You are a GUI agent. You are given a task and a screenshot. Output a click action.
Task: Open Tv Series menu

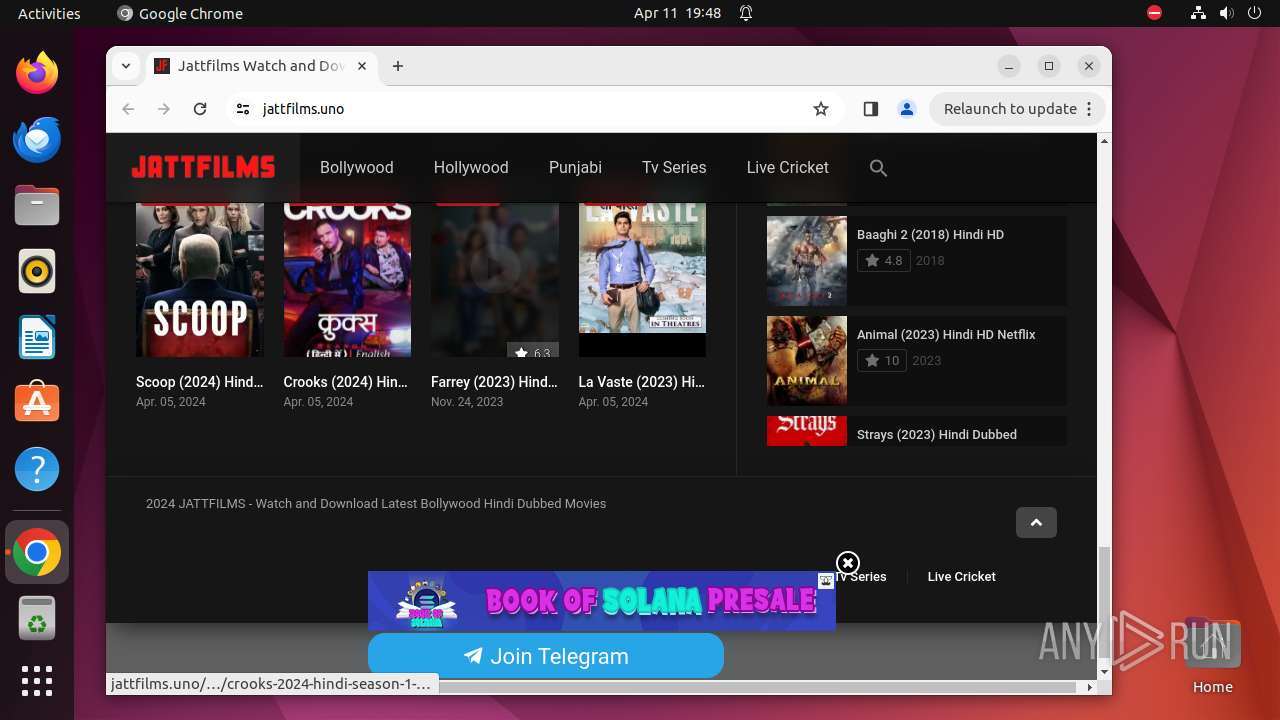(x=674, y=167)
